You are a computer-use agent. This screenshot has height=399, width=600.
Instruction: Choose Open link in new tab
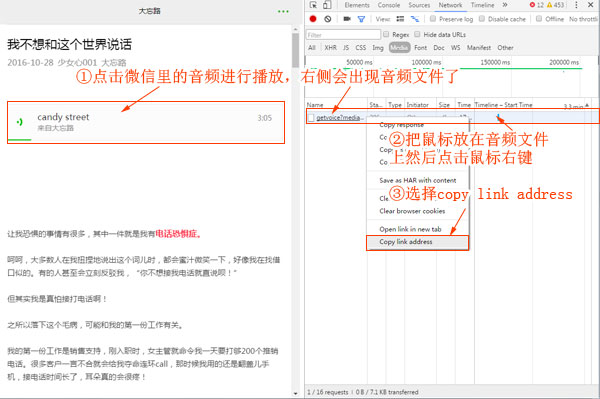point(410,230)
